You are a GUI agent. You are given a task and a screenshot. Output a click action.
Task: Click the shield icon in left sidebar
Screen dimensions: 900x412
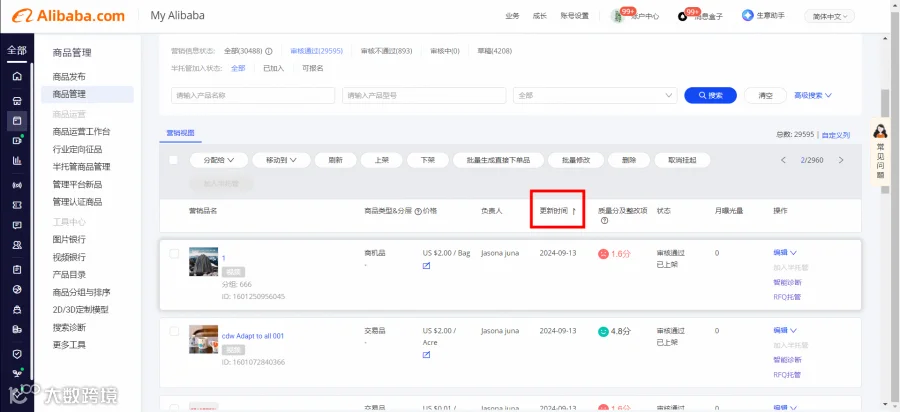(x=17, y=354)
